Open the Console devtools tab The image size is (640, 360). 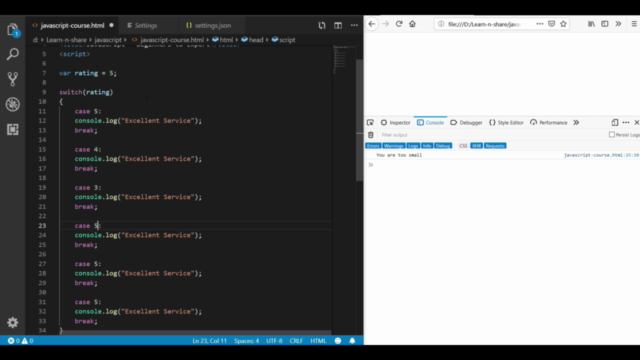(430, 122)
